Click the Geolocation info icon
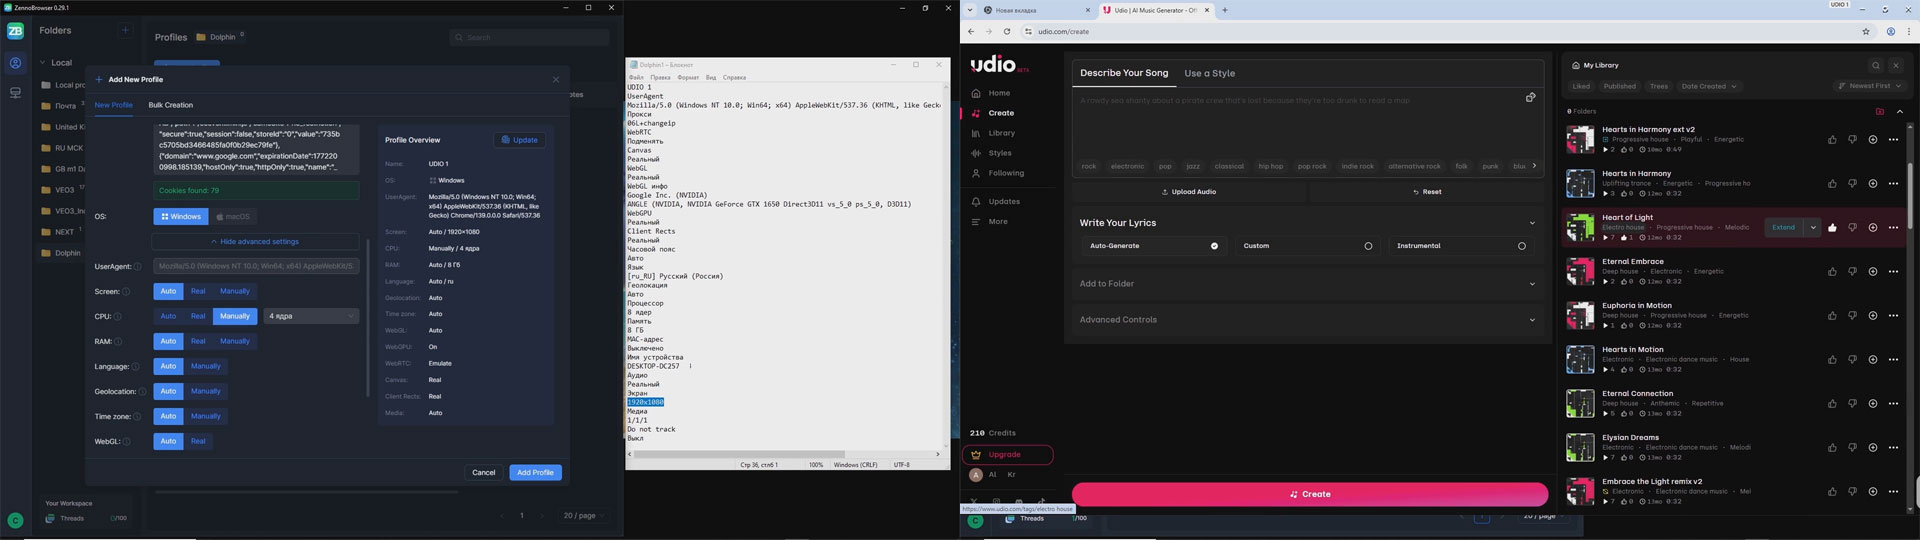Viewport: 1920px width, 540px height. (143, 392)
